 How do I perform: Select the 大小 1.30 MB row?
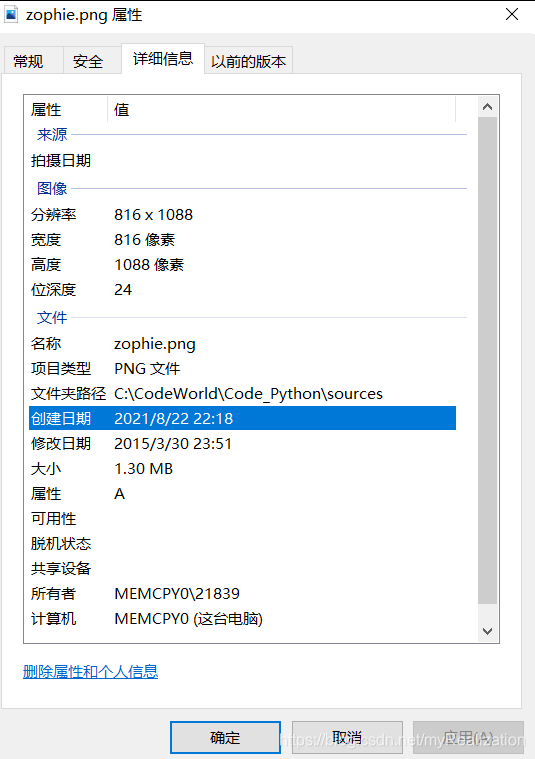pos(243,469)
